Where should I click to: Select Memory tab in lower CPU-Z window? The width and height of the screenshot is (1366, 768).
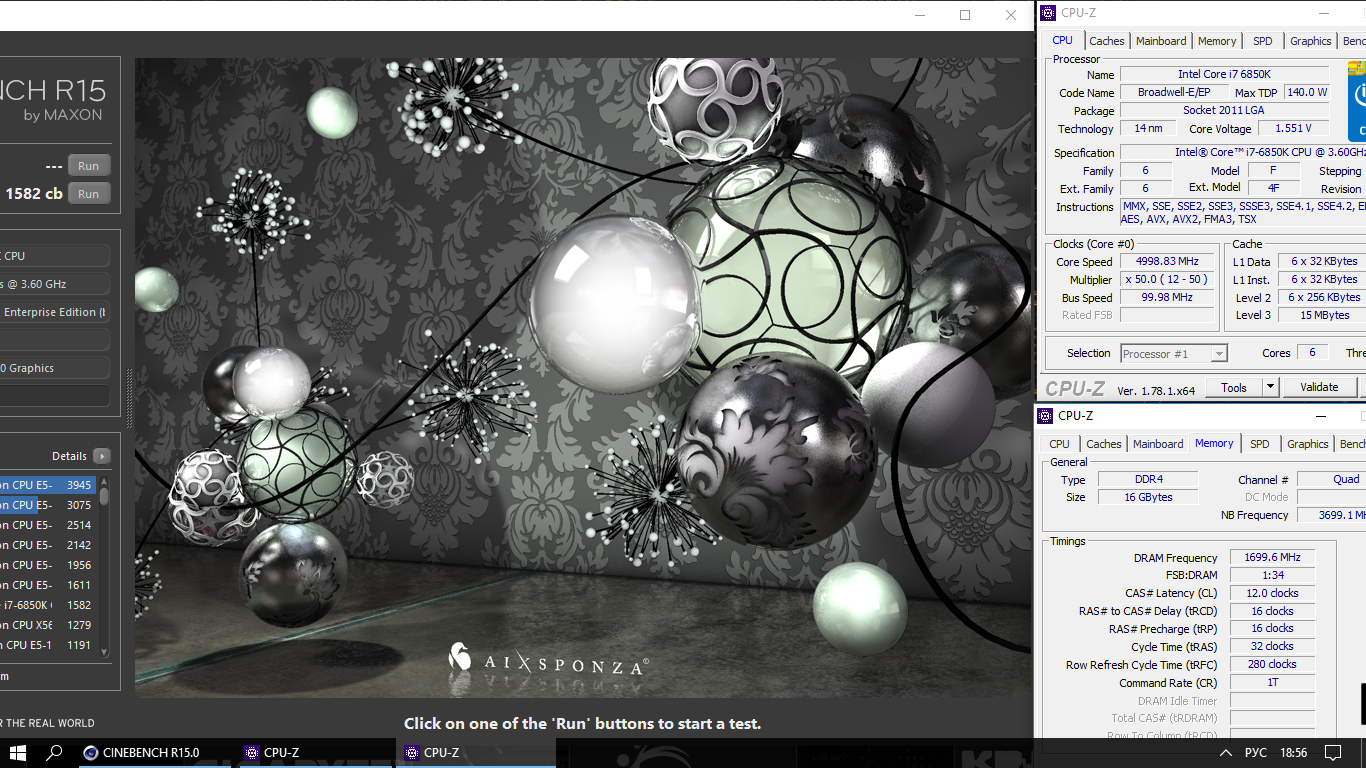tap(1214, 443)
